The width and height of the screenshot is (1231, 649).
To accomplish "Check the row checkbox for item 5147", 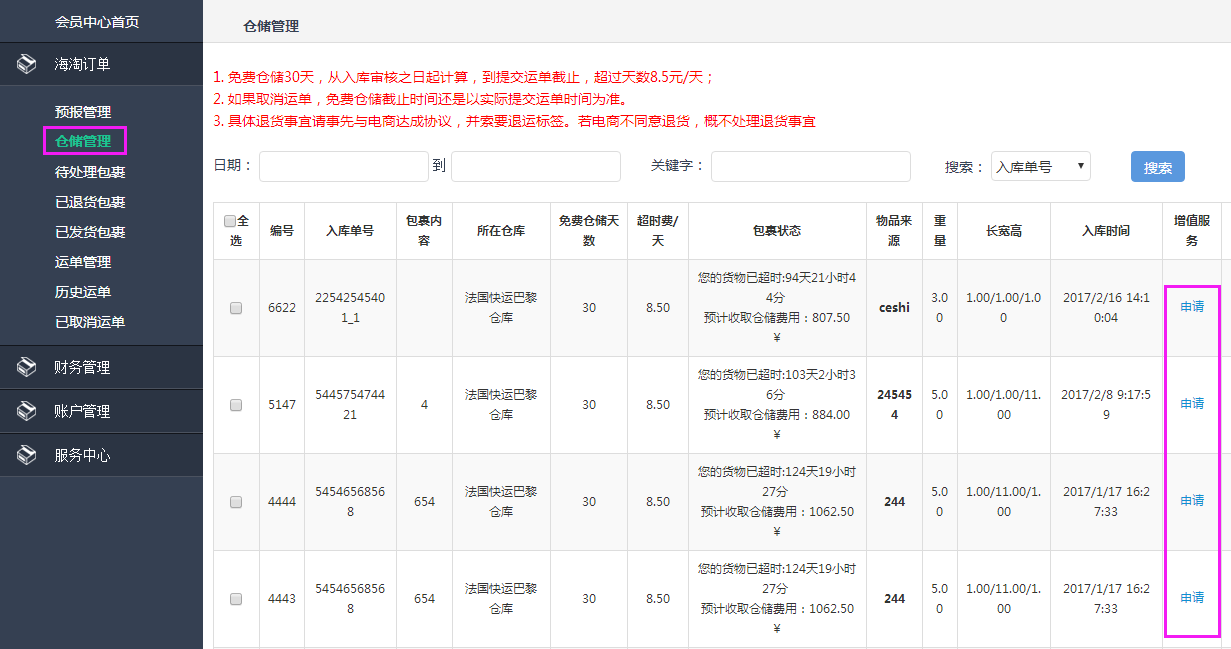I will (x=236, y=405).
